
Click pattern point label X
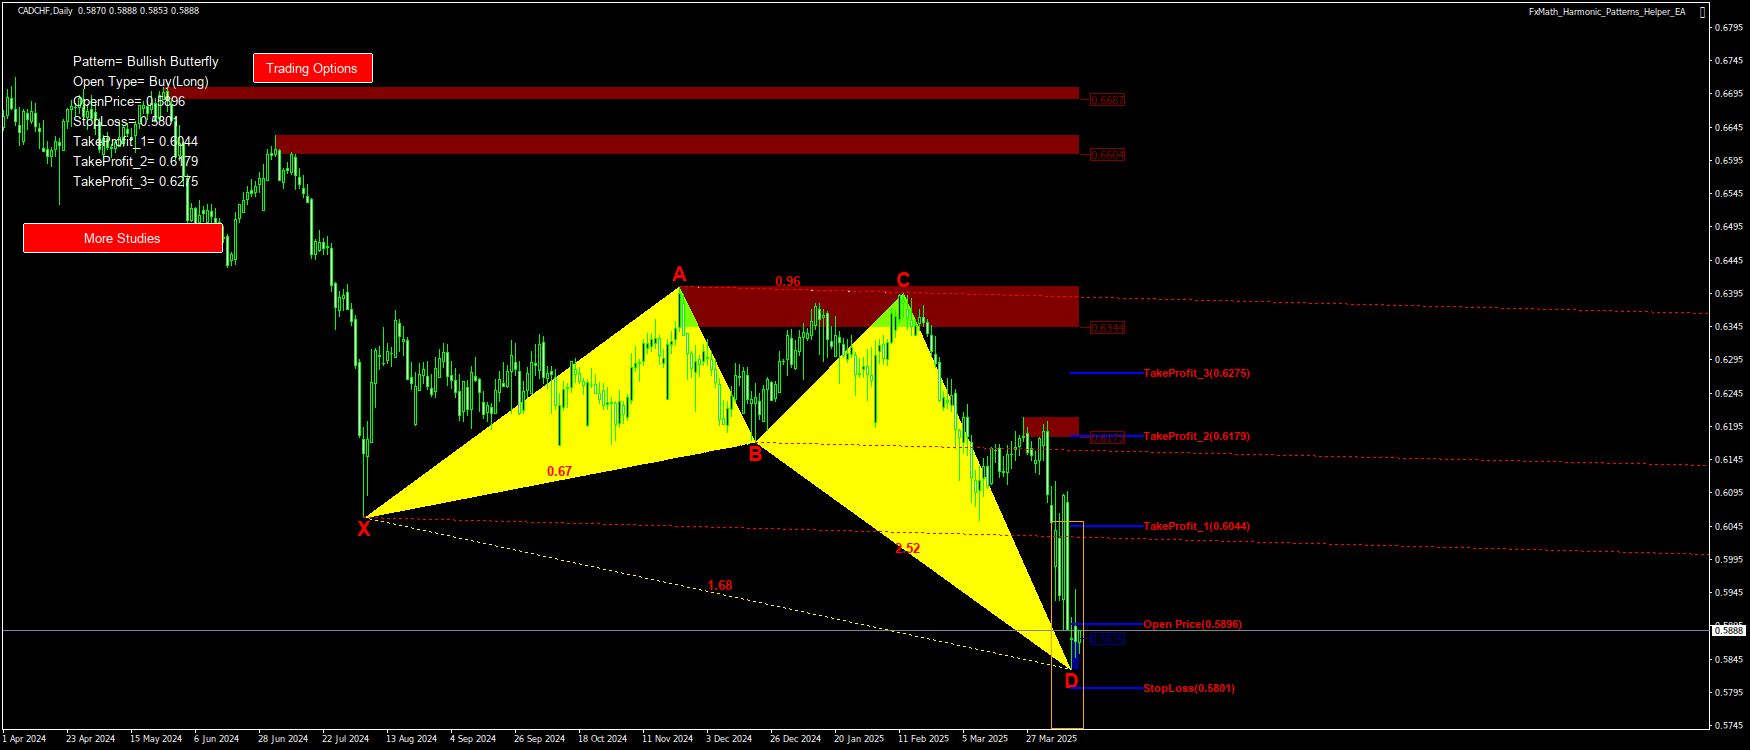pyautogui.click(x=364, y=529)
